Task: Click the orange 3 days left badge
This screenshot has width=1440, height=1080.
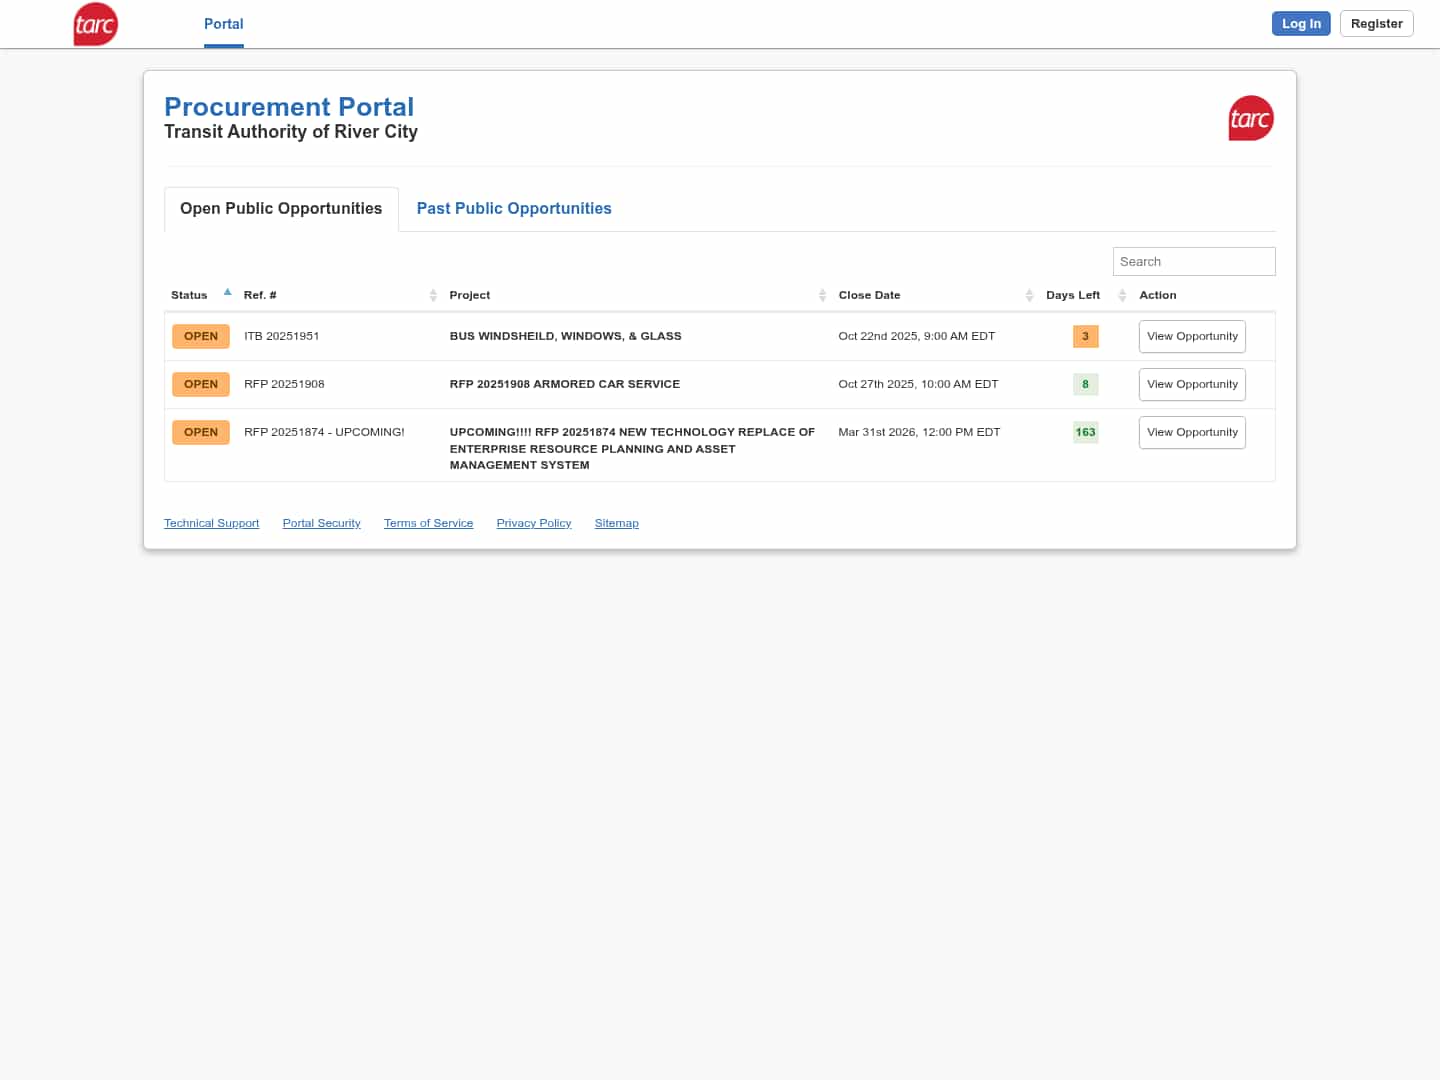Action: click(x=1085, y=337)
